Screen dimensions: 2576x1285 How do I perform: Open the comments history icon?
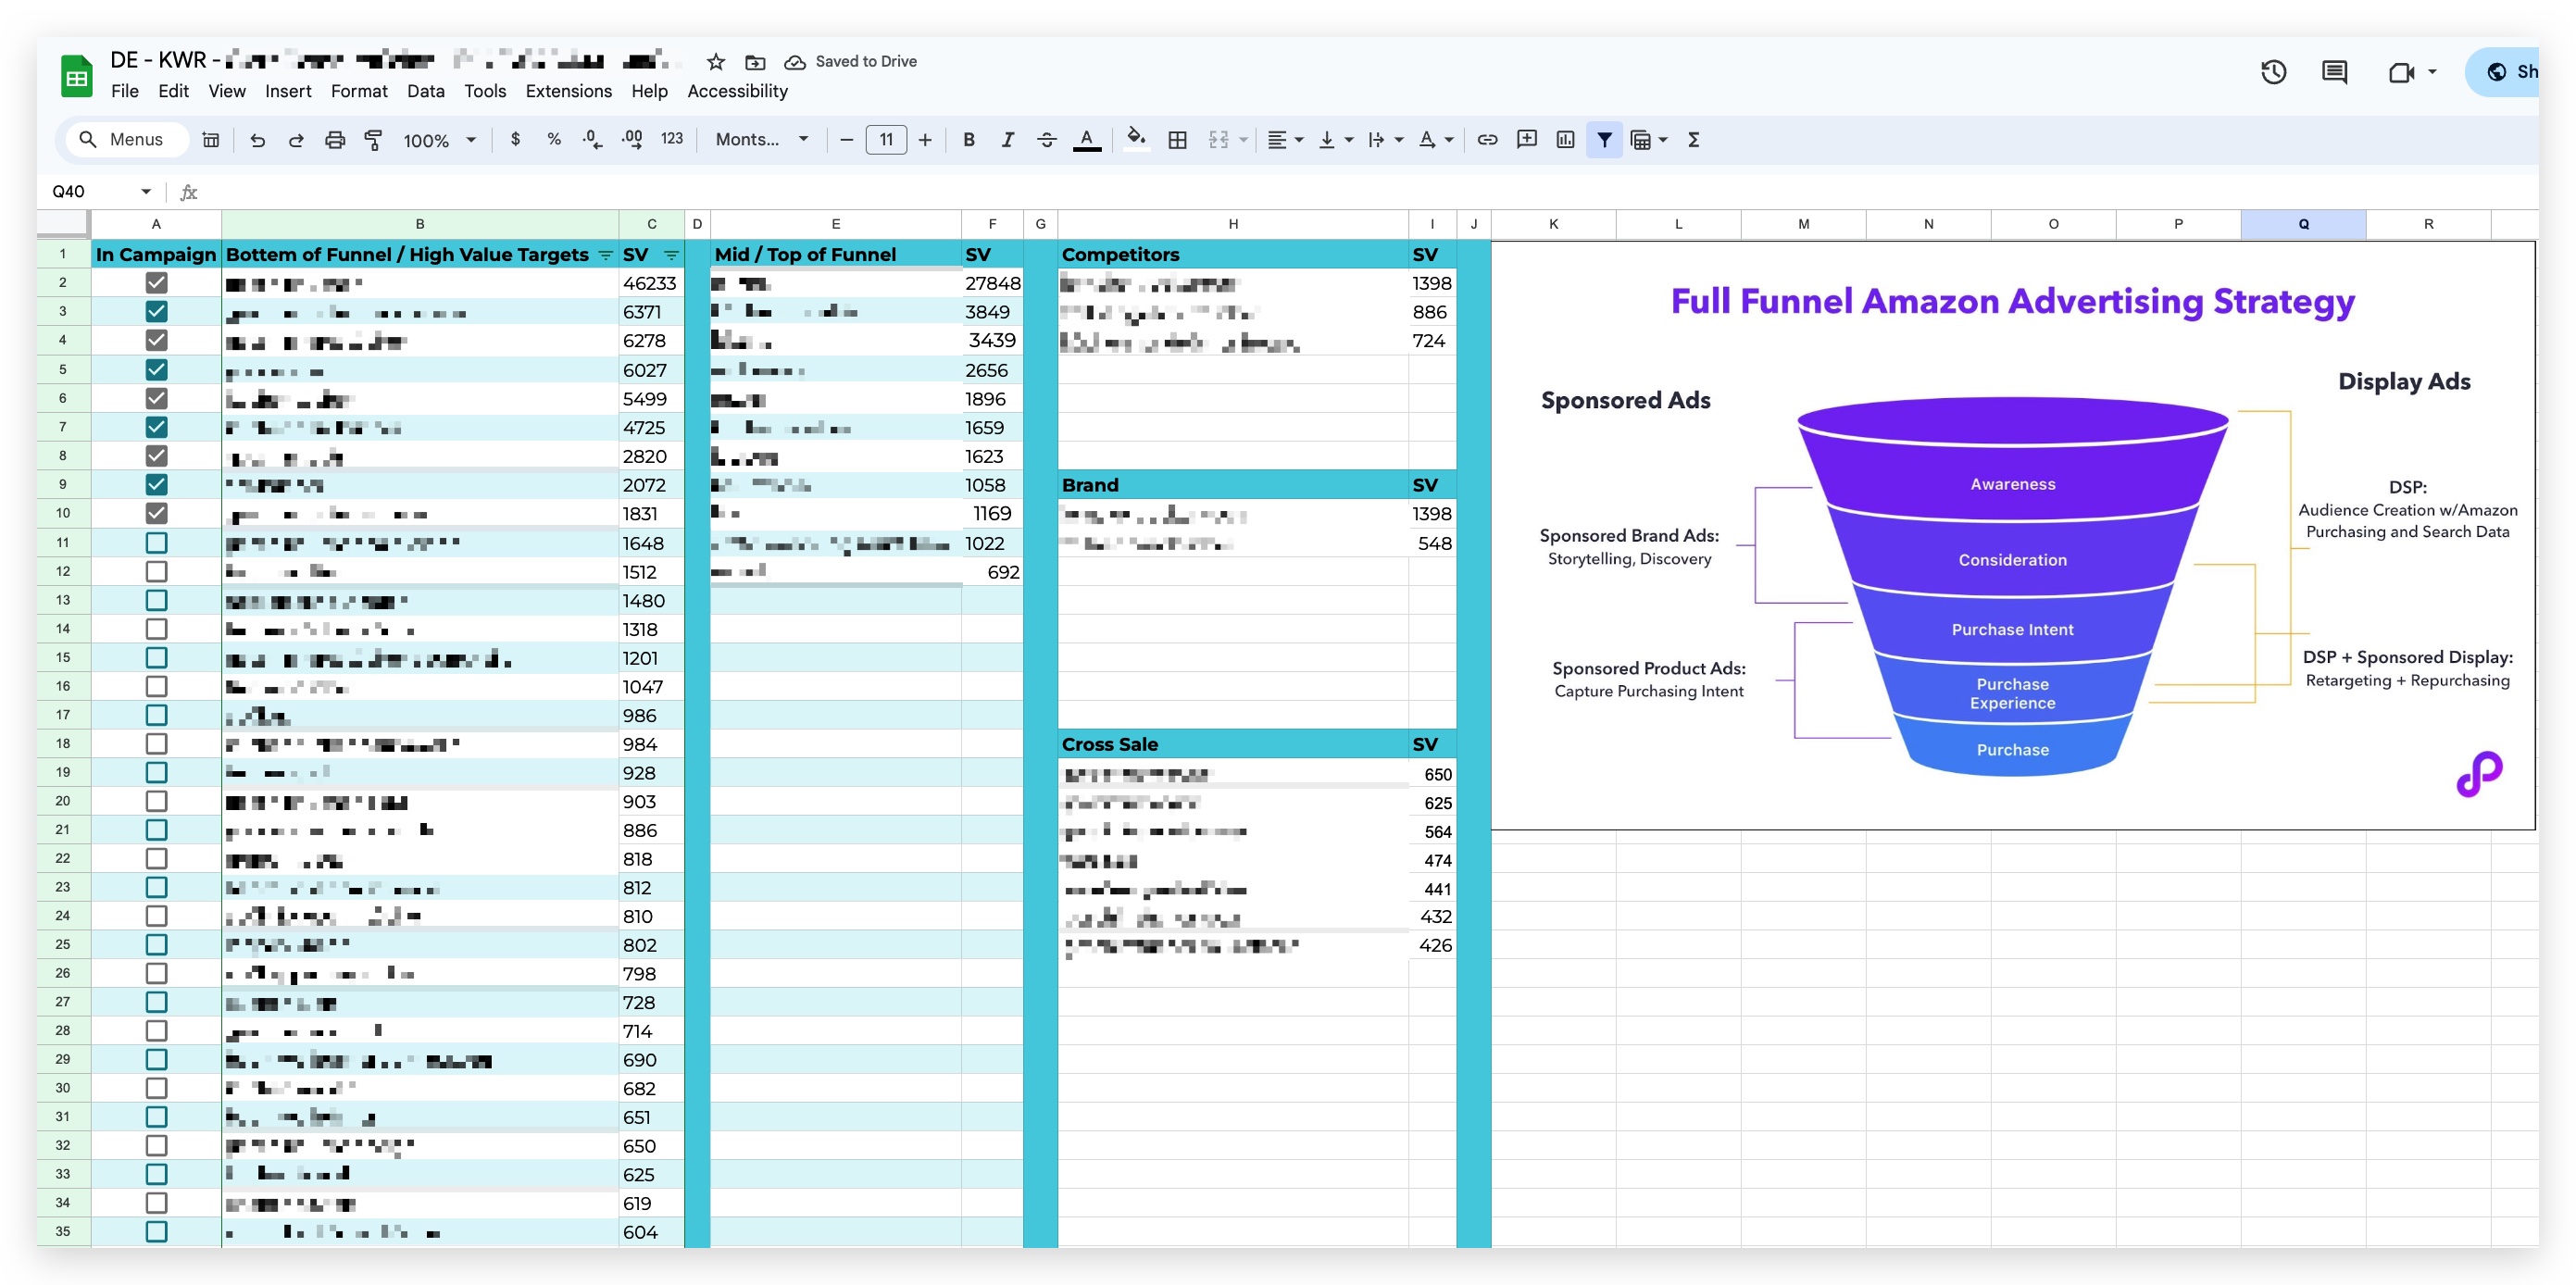coord(2334,72)
